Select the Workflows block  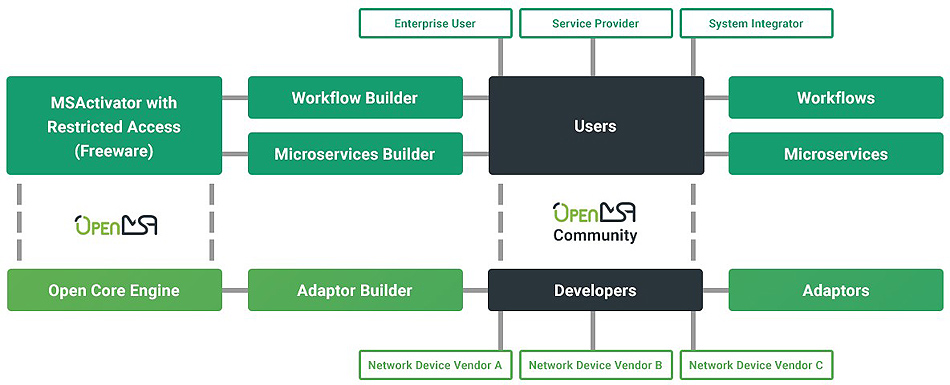coord(836,98)
